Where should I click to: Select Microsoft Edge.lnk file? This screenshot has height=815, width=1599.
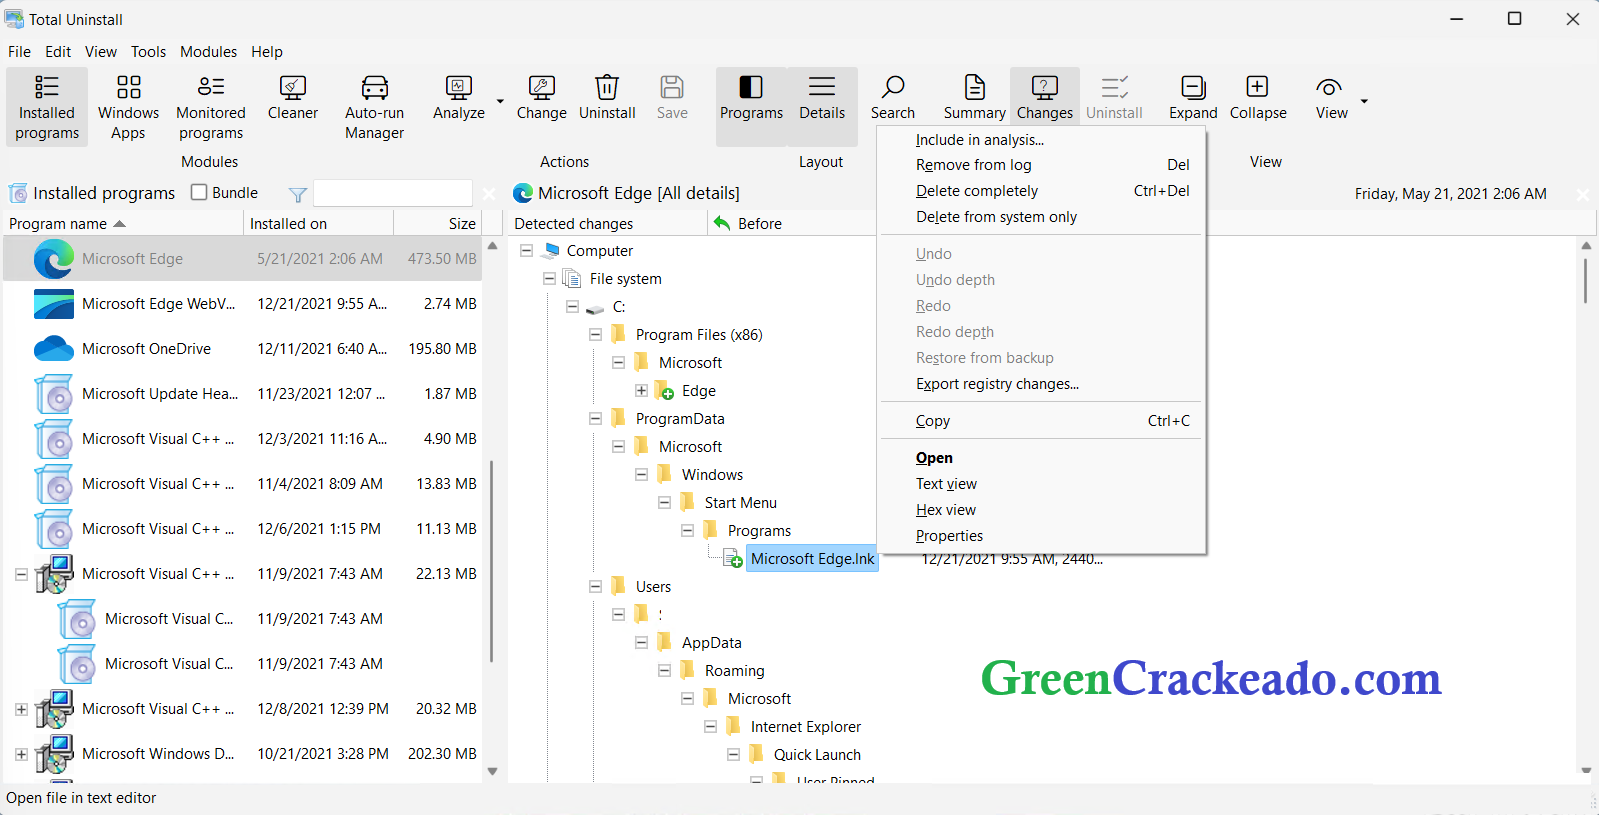point(812,559)
